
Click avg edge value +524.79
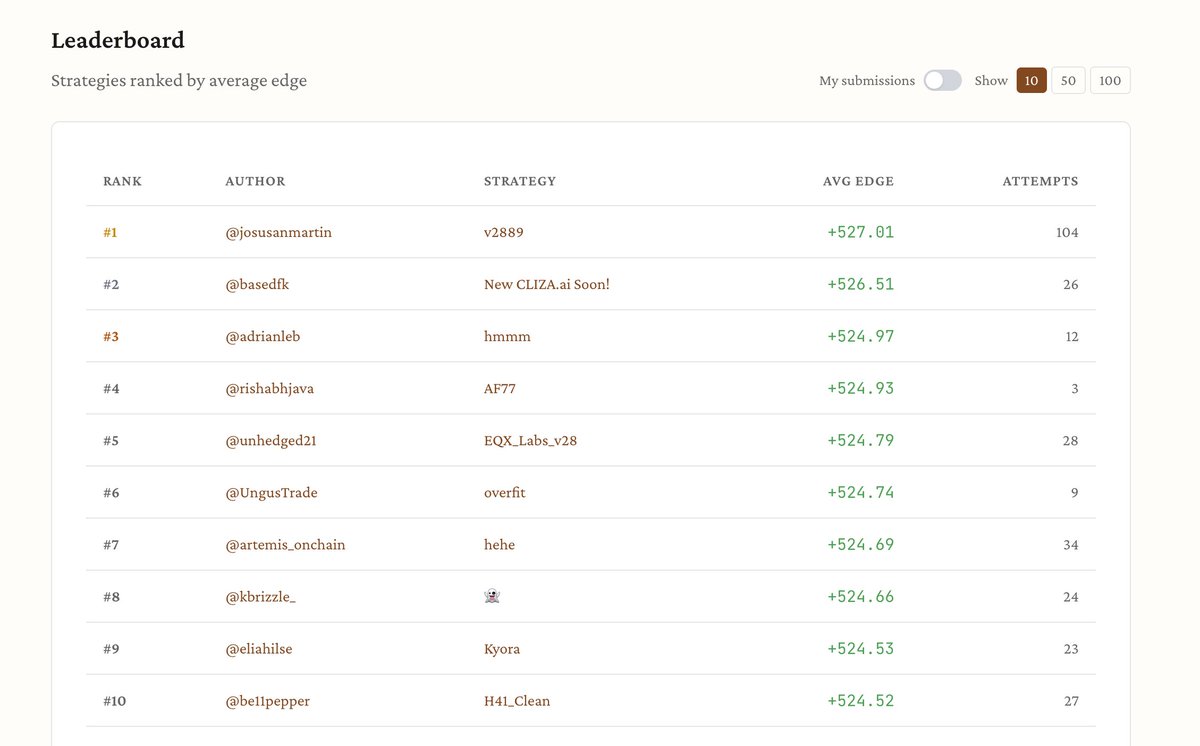(x=861, y=440)
